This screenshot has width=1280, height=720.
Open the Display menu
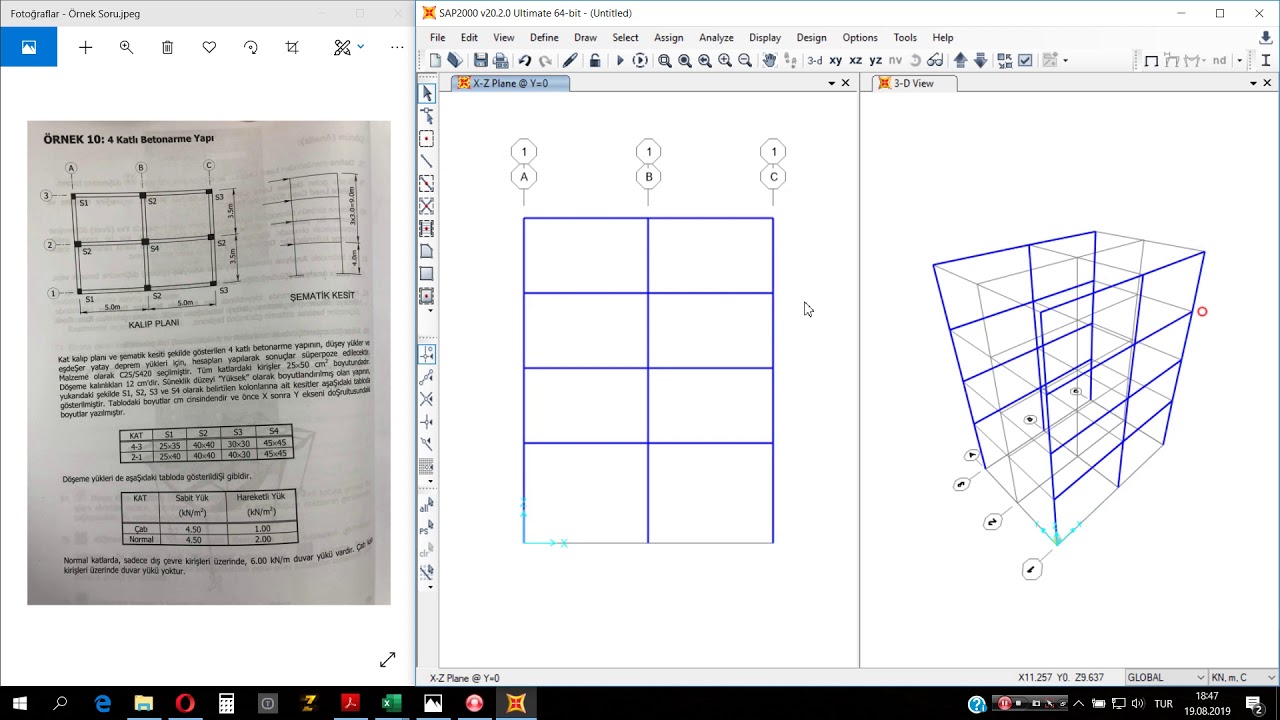(x=765, y=37)
